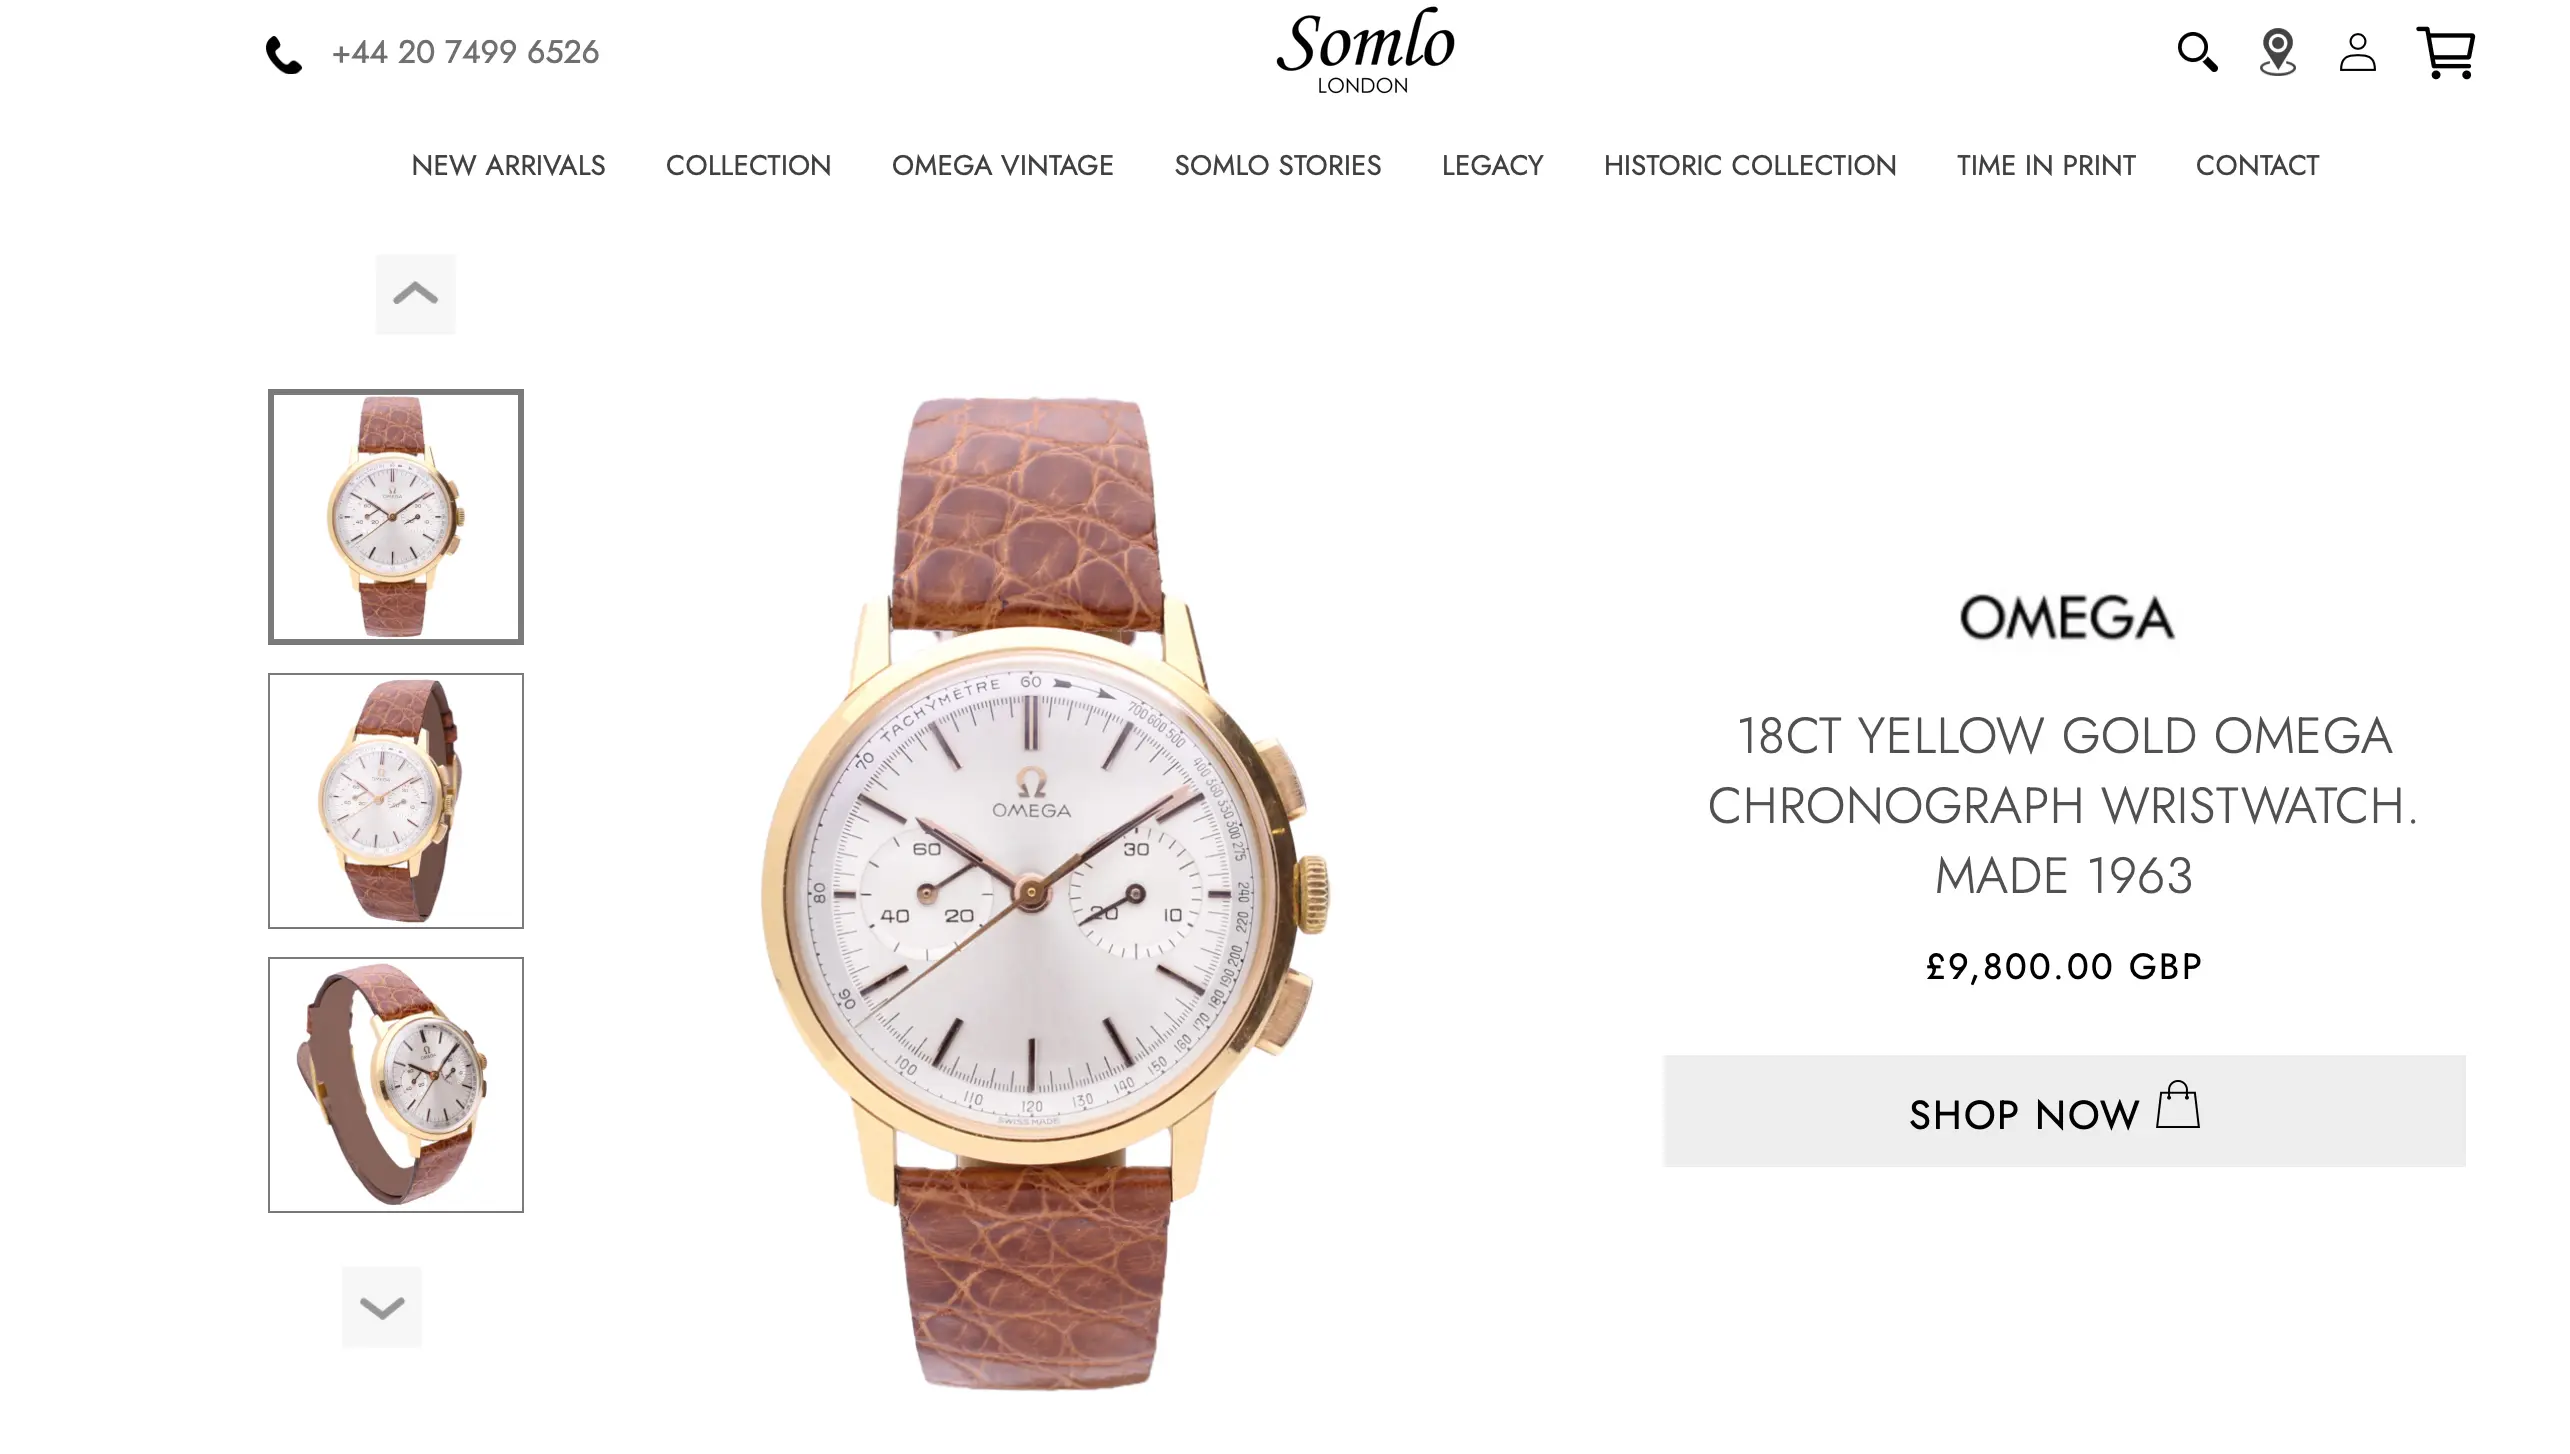Open the user account icon
This screenshot has height=1454, width=2570.
(x=2357, y=52)
